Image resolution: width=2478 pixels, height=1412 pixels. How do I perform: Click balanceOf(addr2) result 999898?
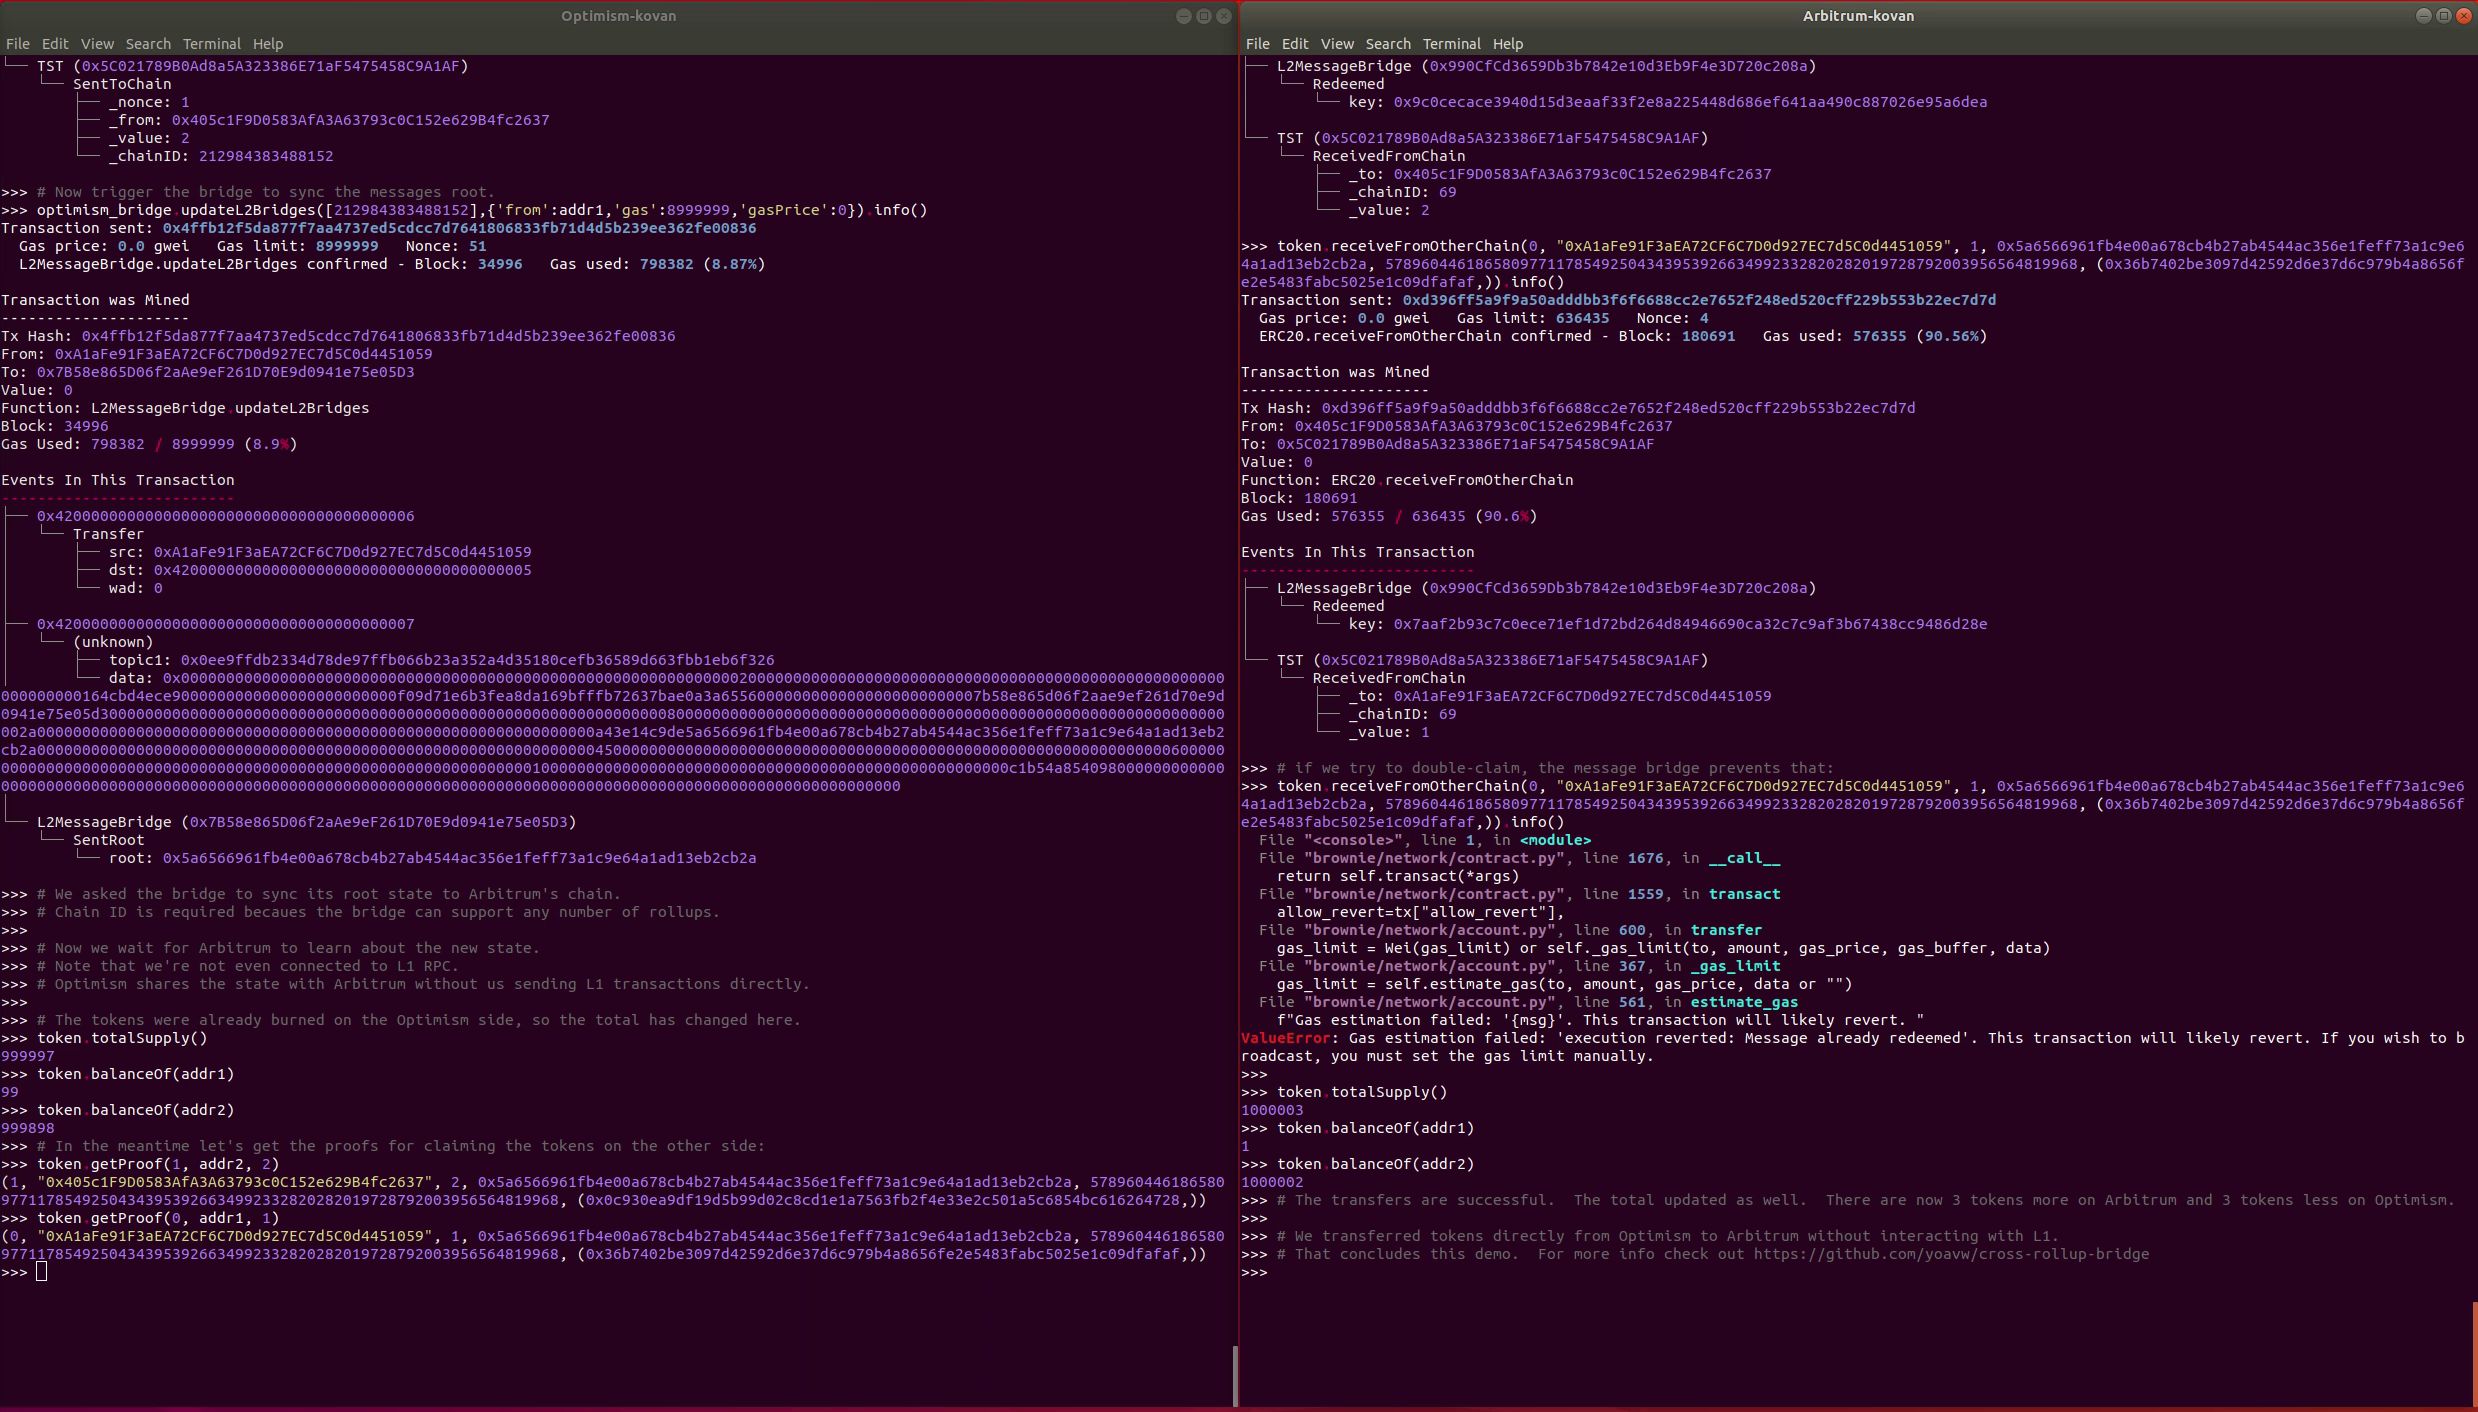(x=28, y=1128)
